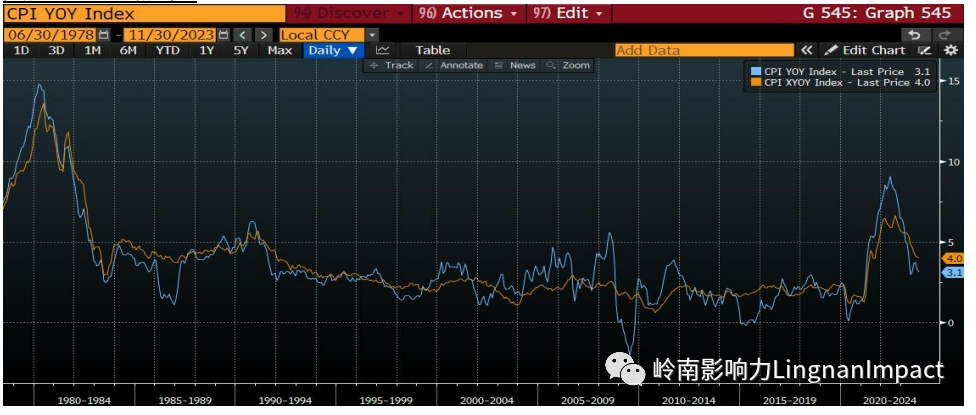Select the Max time range
Screen dimensions: 976x415
[279, 50]
